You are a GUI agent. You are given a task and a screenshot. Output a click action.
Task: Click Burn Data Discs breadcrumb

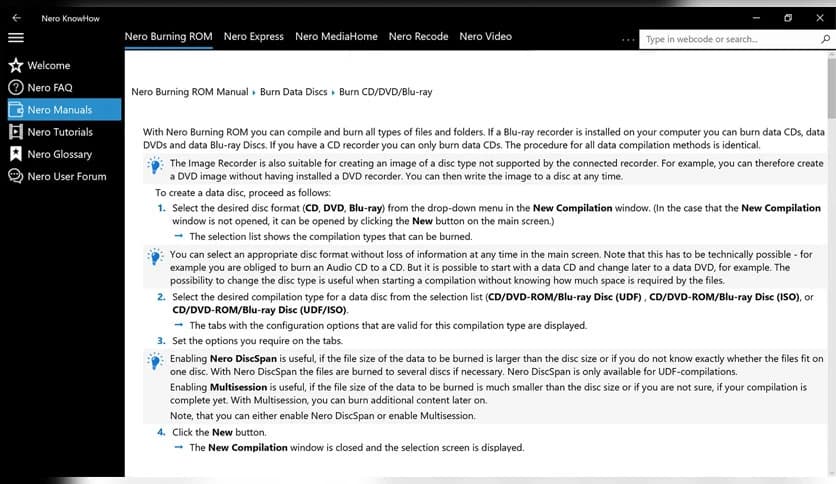(x=294, y=92)
